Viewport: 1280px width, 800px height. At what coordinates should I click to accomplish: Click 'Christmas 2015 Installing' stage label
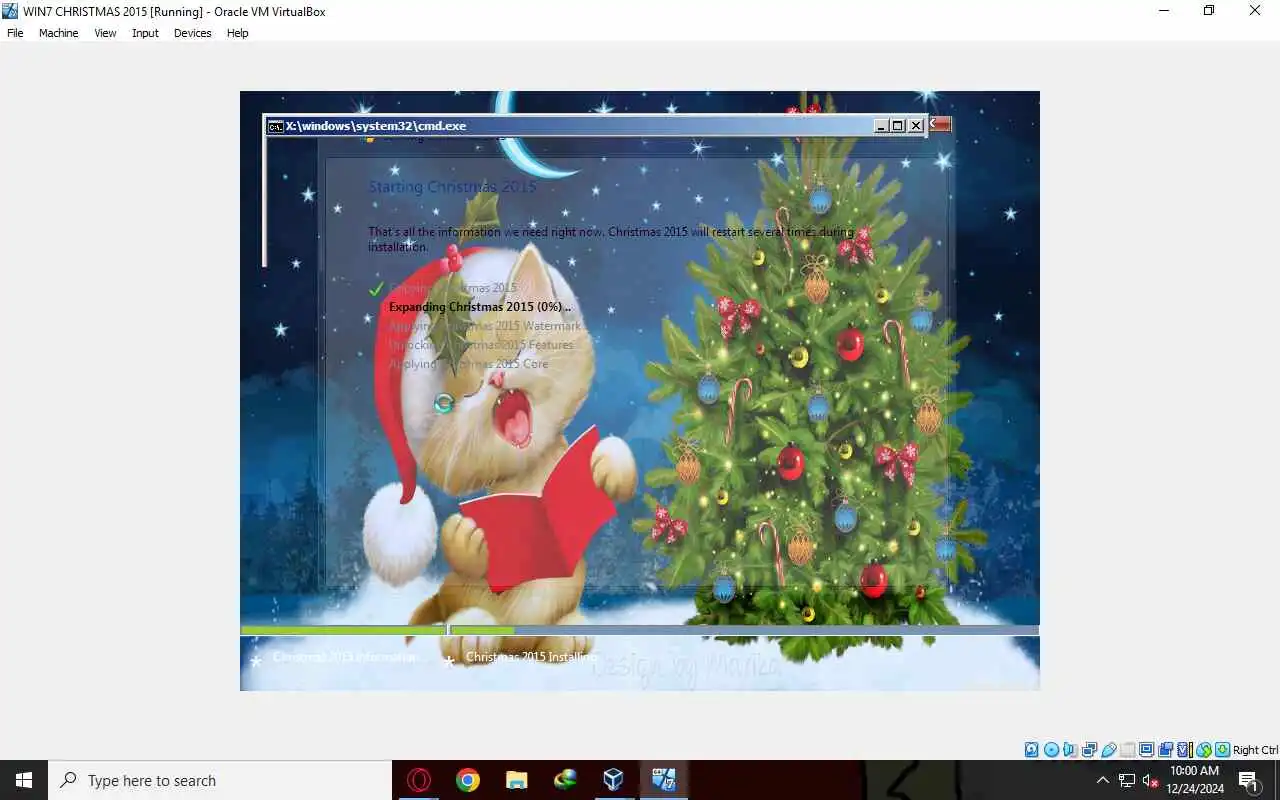[x=531, y=657]
